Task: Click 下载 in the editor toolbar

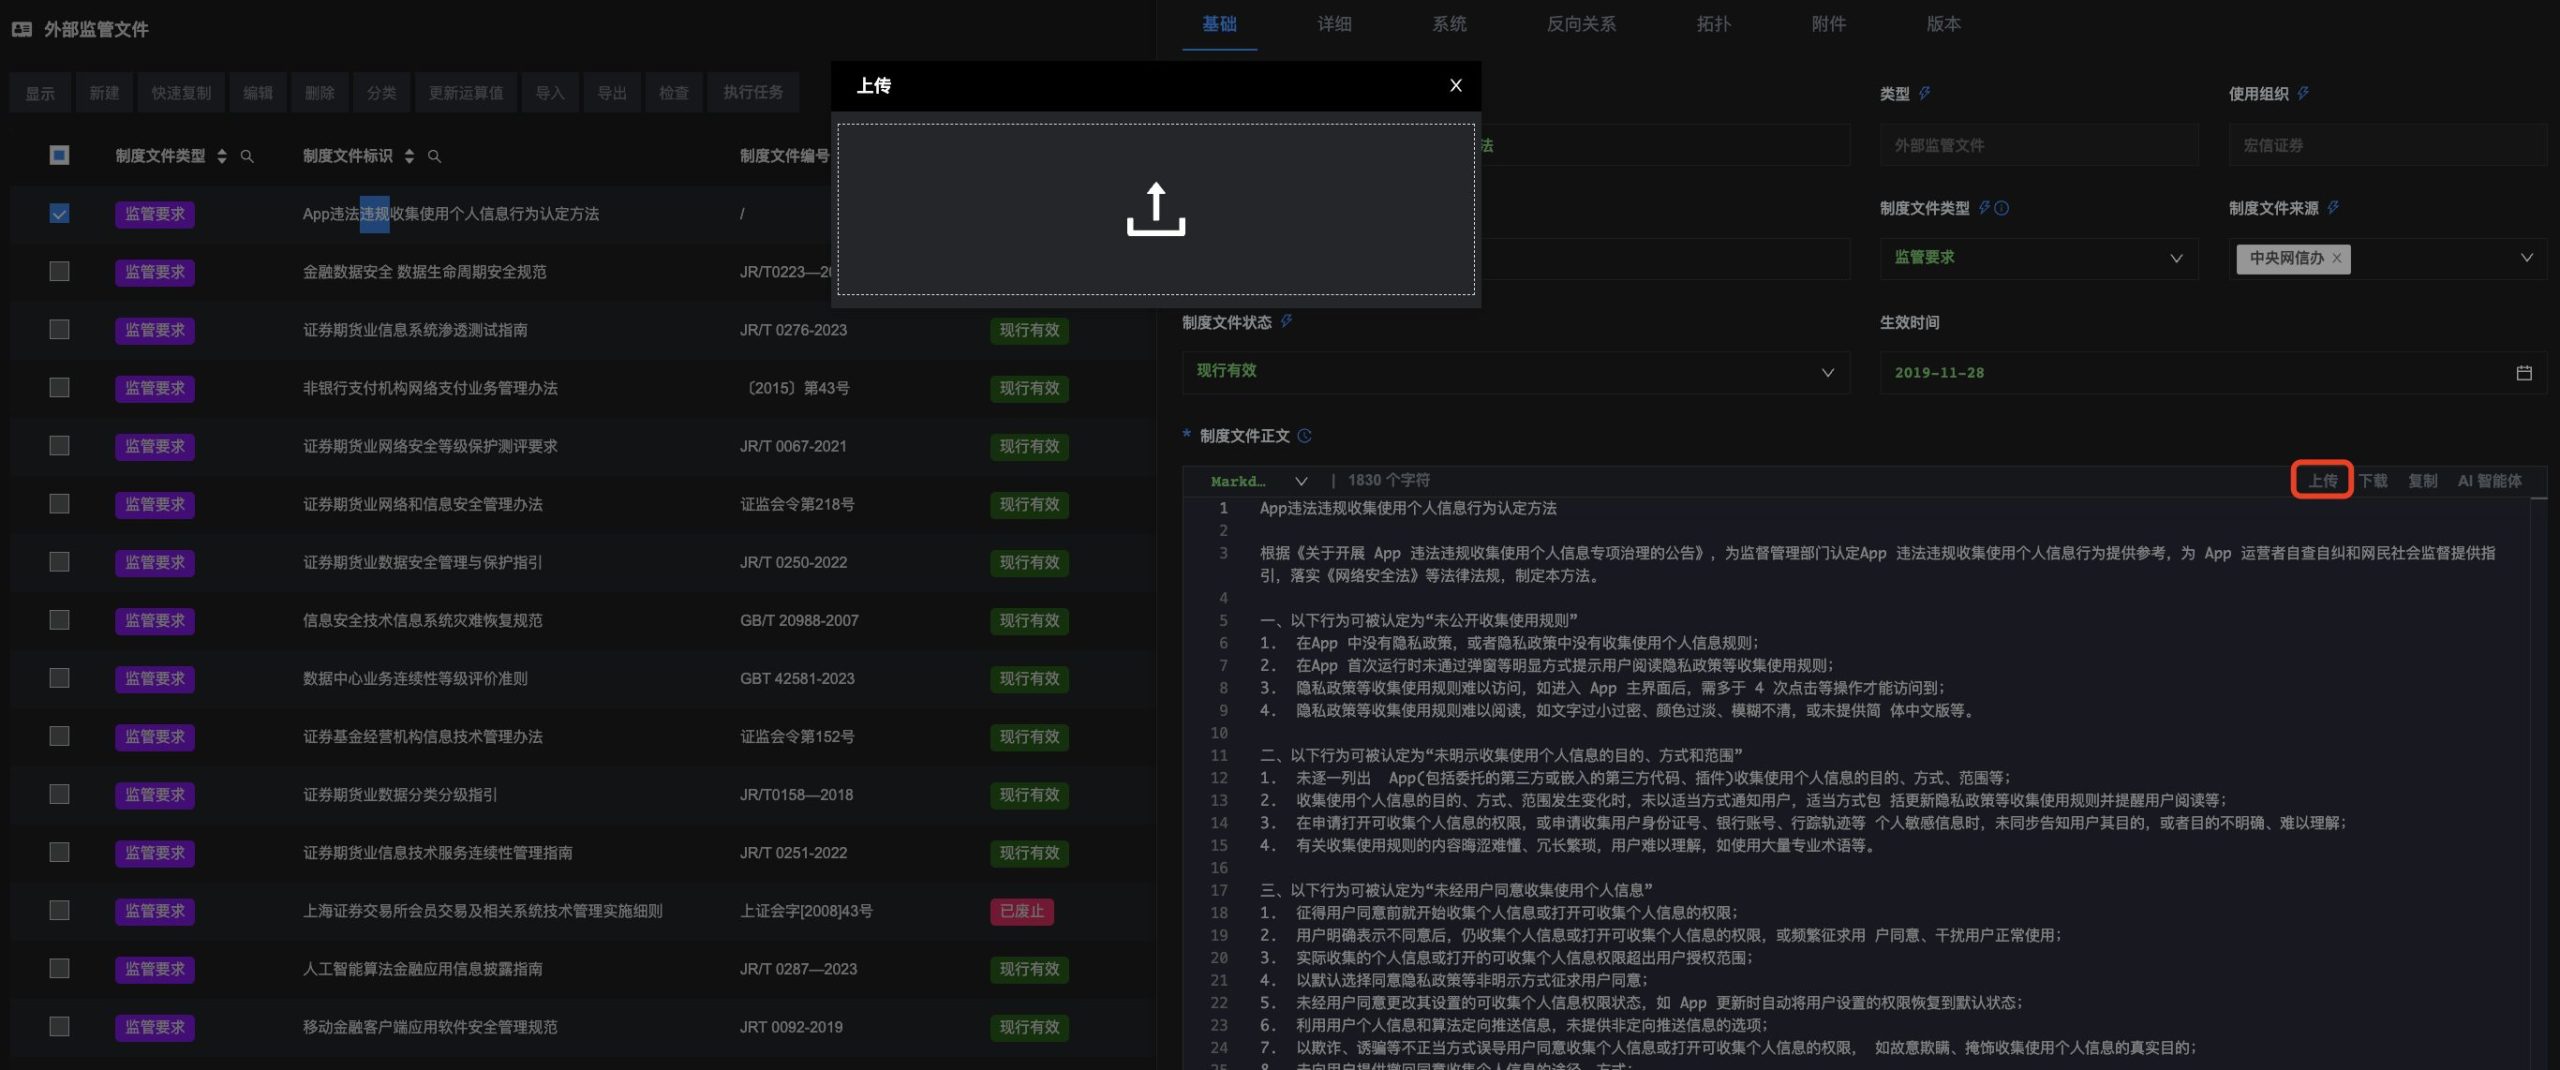Action: pos(2373,481)
